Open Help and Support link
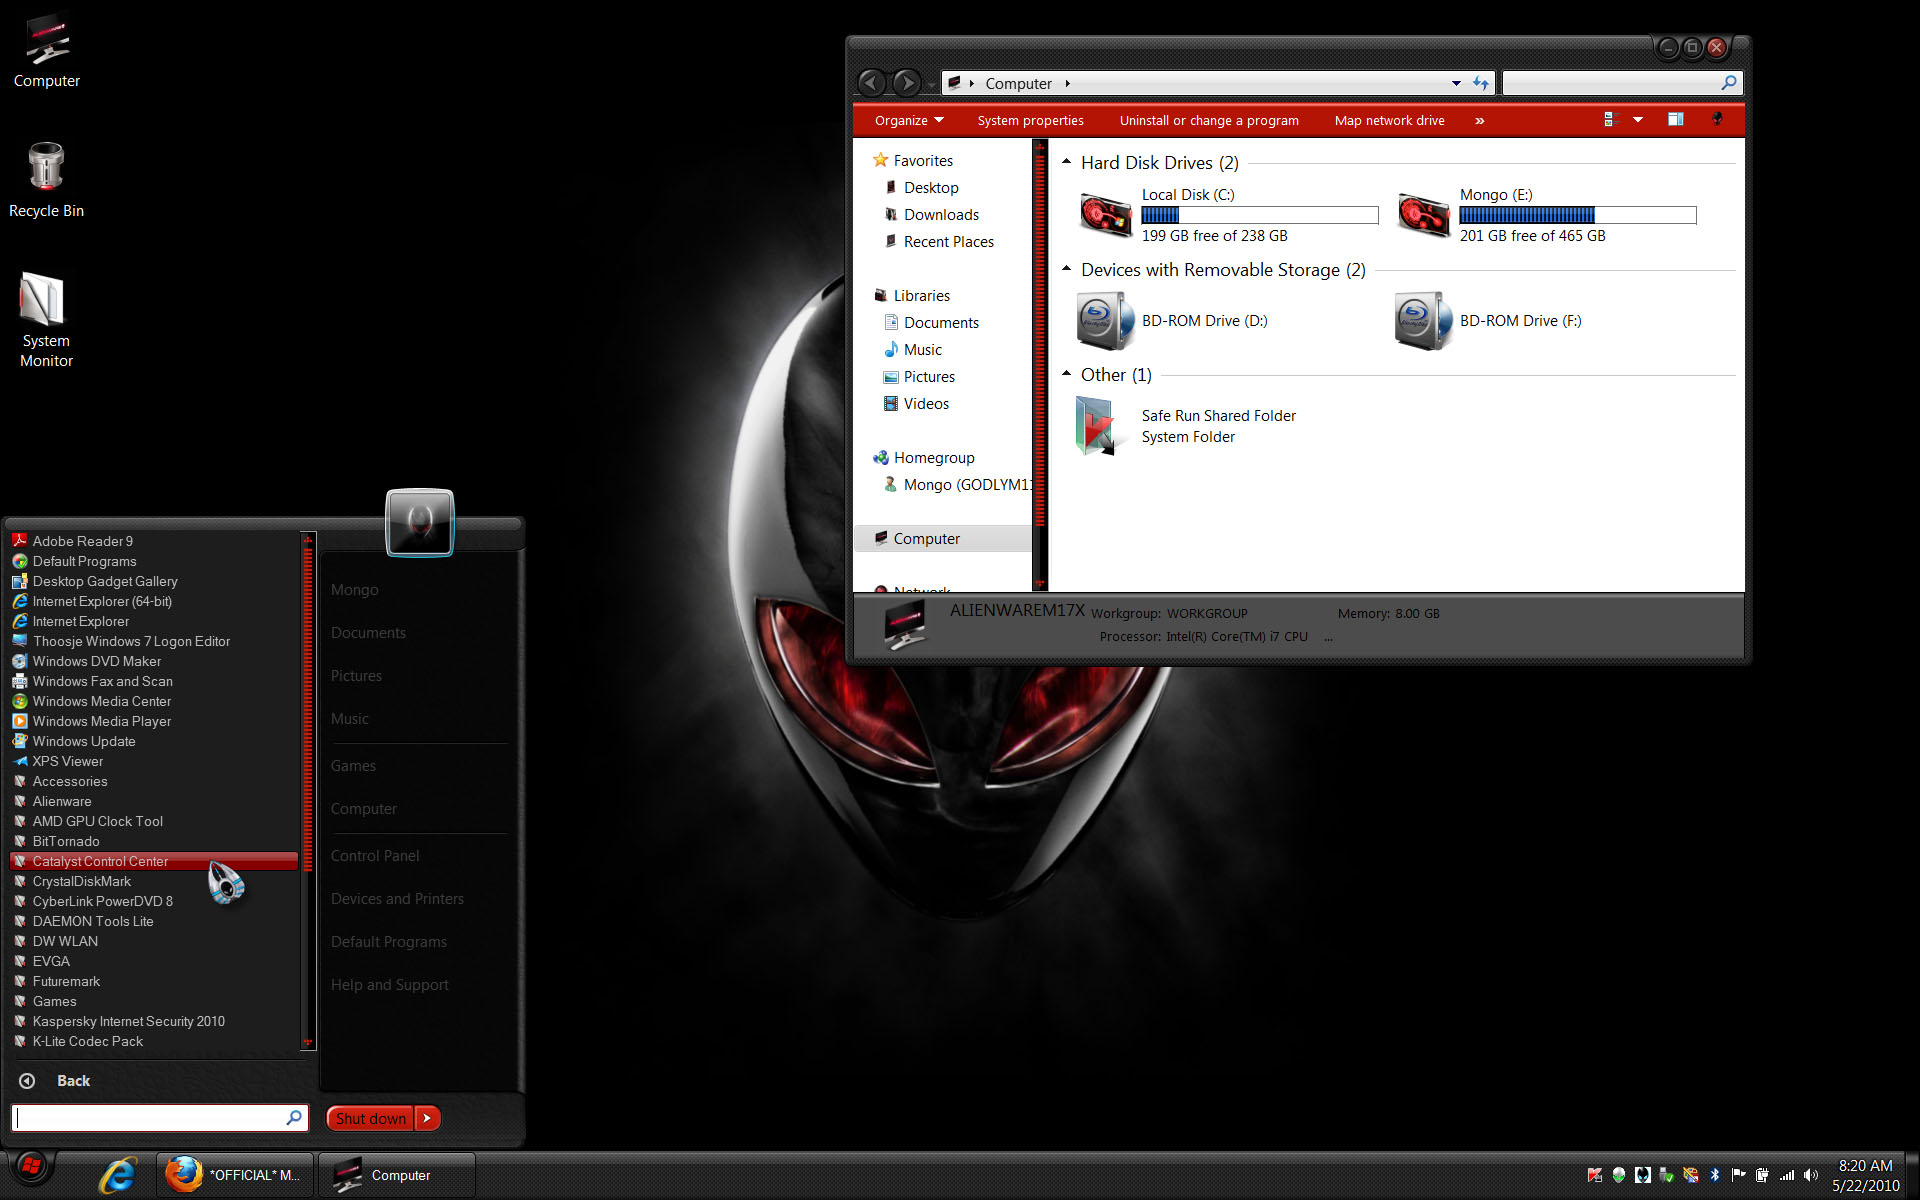This screenshot has height=1200, width=1920. click(389, 985)
